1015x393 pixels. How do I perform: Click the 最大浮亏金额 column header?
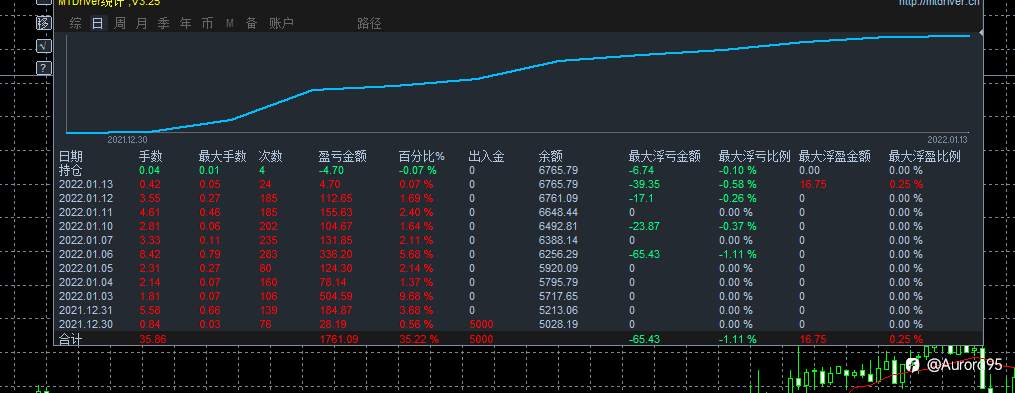pyautogui.click(x=665, y=157)
